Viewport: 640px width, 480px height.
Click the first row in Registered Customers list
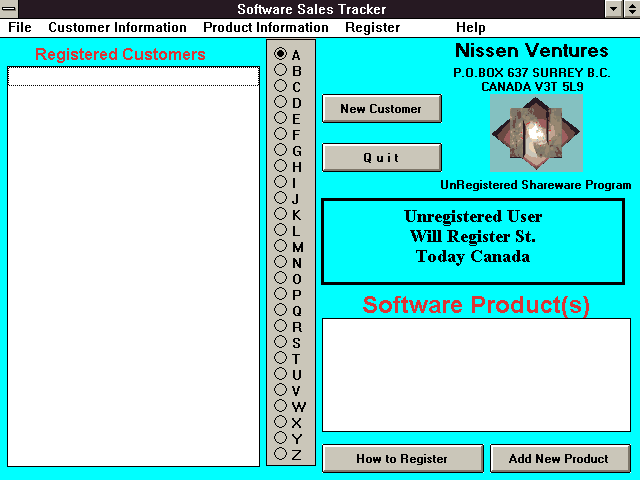point(133,77)
